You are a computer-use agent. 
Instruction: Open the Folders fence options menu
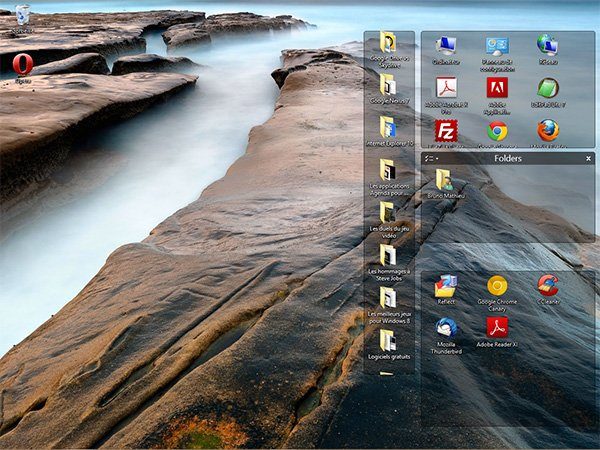pos(431,158)
